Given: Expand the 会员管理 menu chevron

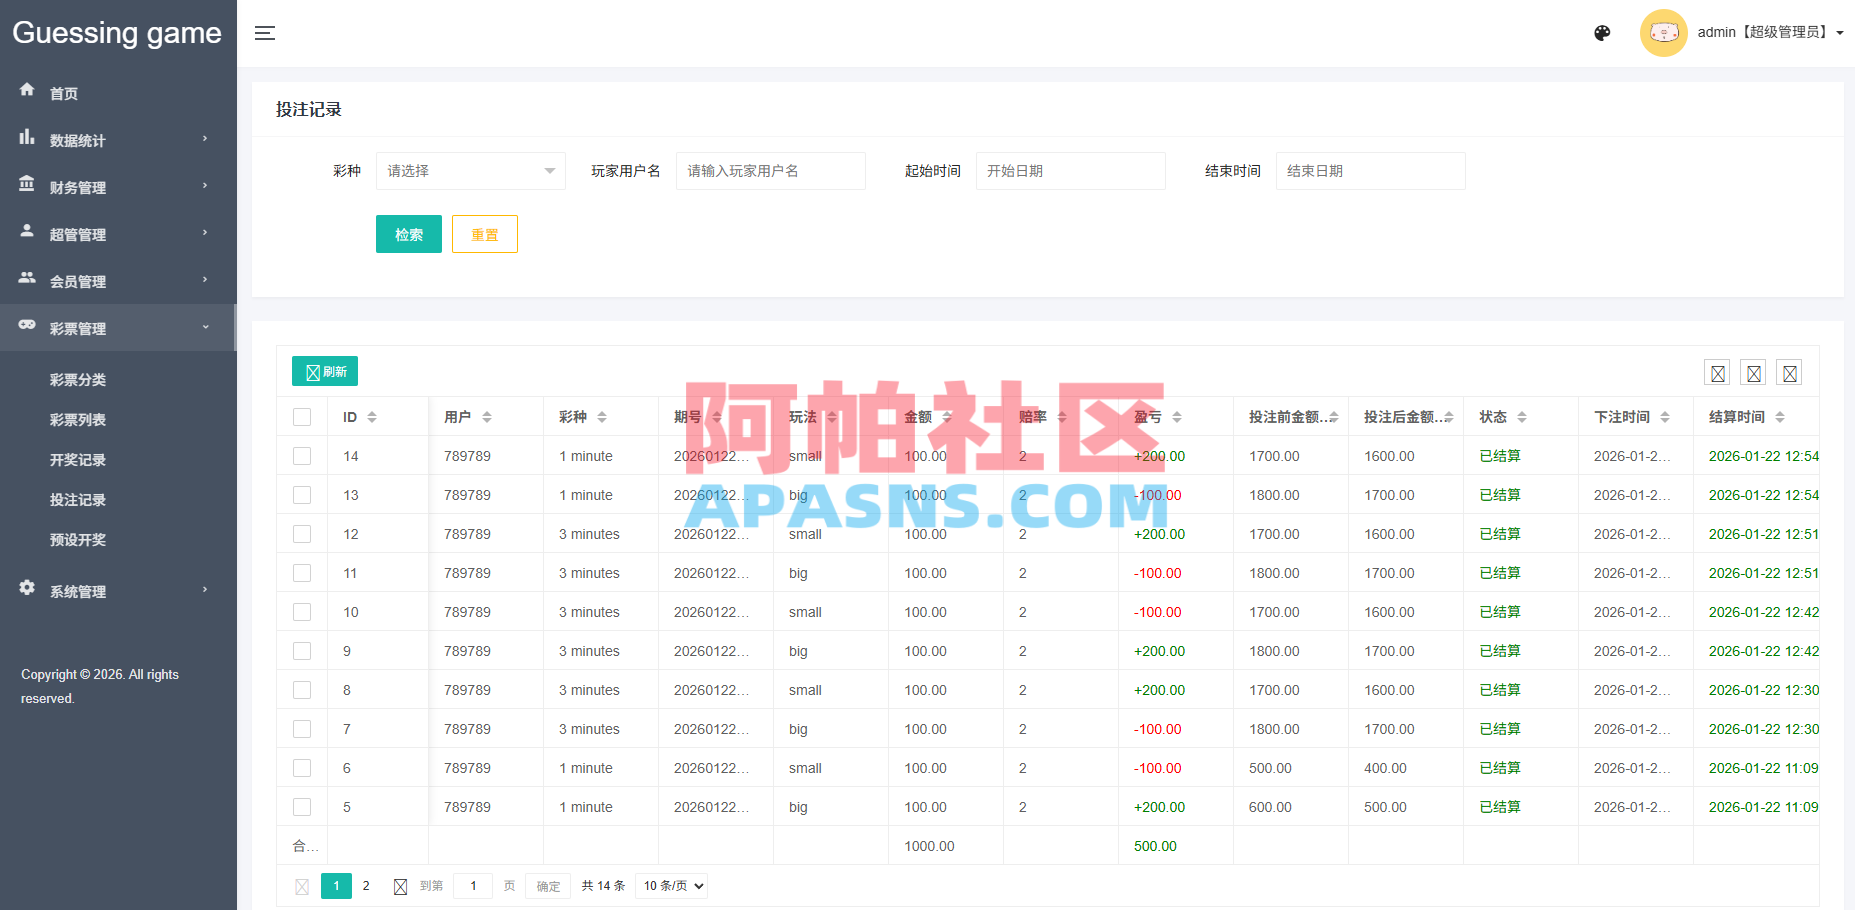Looking at the screenshot, I should (205, 280).
